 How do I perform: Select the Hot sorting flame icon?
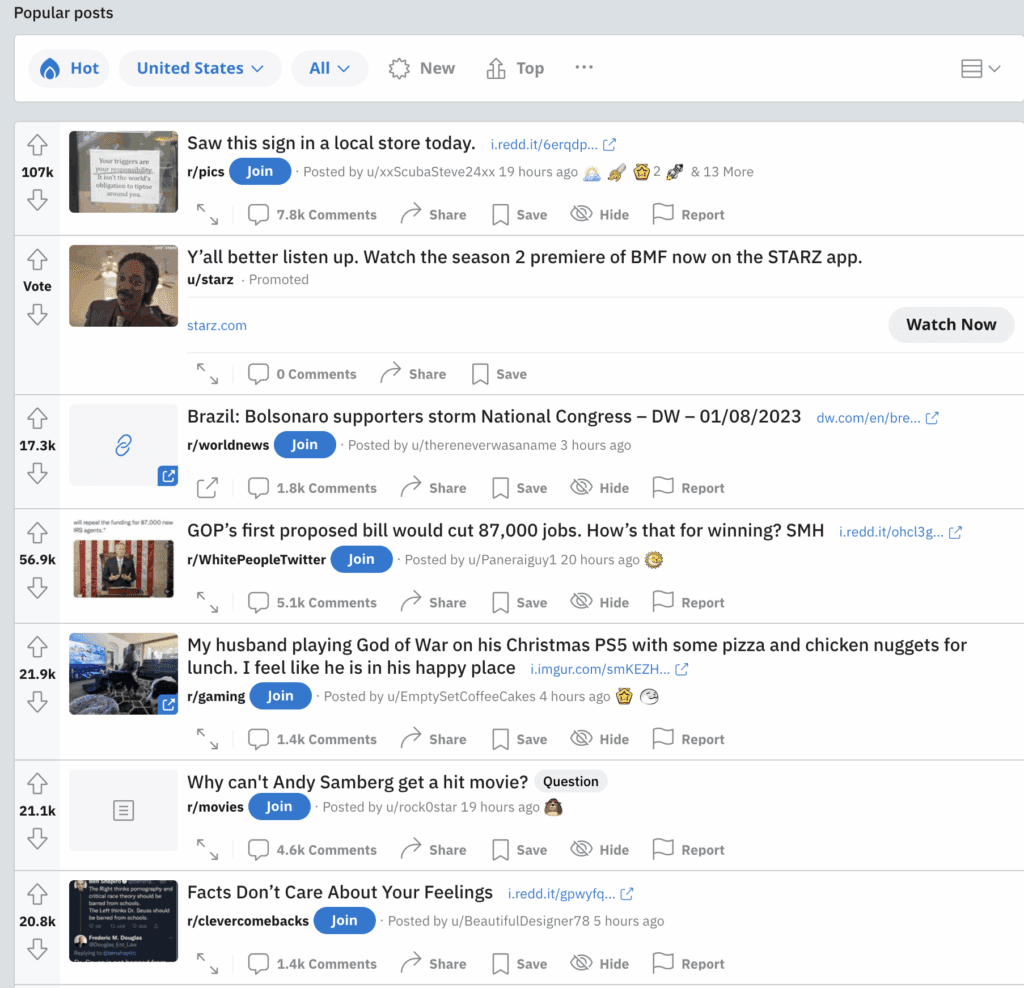(x=52, y=68)
